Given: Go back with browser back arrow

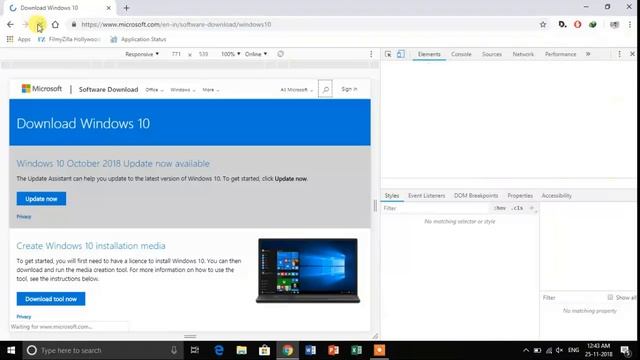Looking at the screenshot, I should point(10,24).
